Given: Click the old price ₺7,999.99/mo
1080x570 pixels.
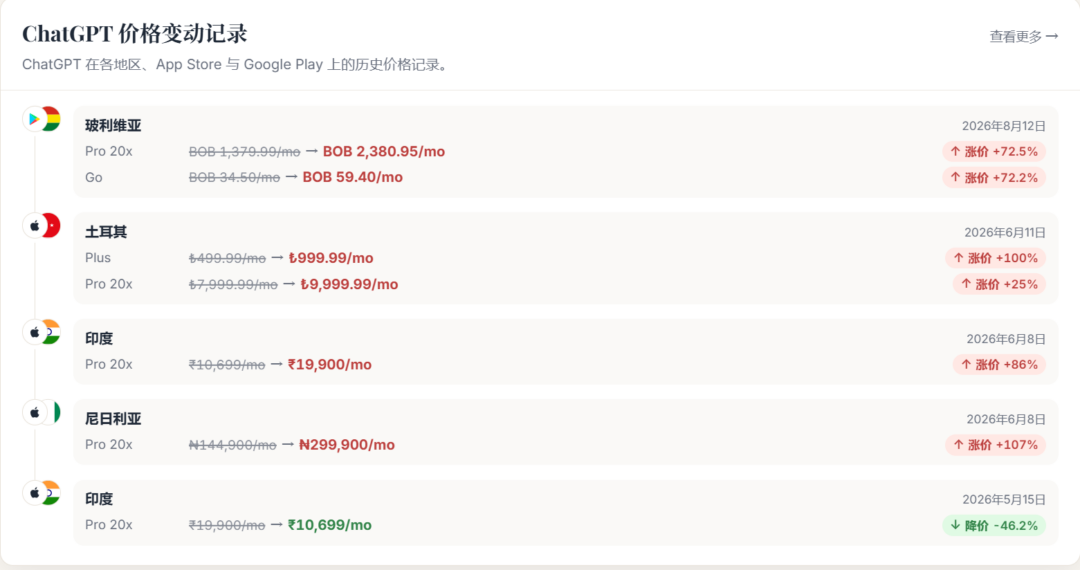Looking at the screenshot, I should 233,284.
